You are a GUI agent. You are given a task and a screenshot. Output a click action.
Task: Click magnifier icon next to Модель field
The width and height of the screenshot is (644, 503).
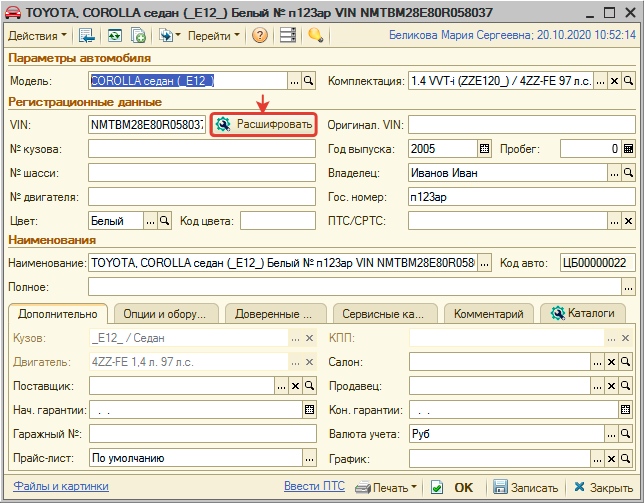point(308,81)
